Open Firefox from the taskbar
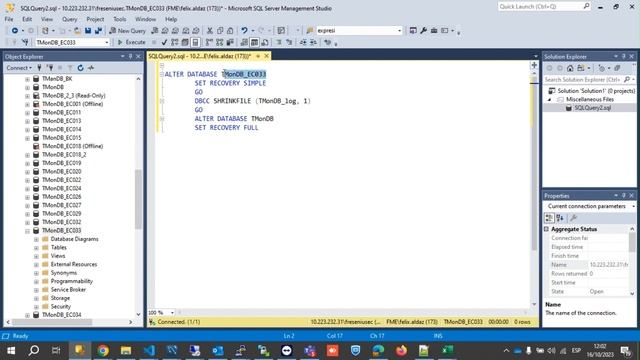This screenshot has width=640, height=360. 401,351
